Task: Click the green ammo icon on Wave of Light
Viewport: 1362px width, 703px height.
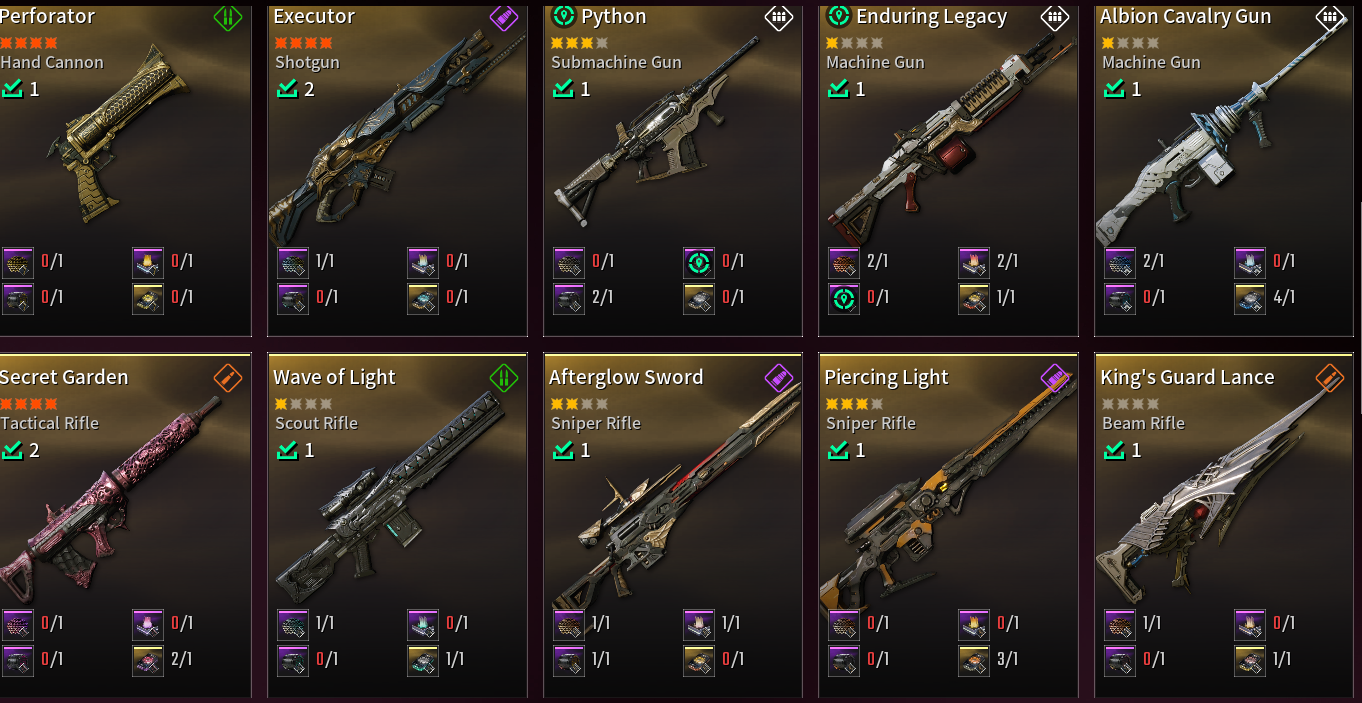Action: point(503,378)
